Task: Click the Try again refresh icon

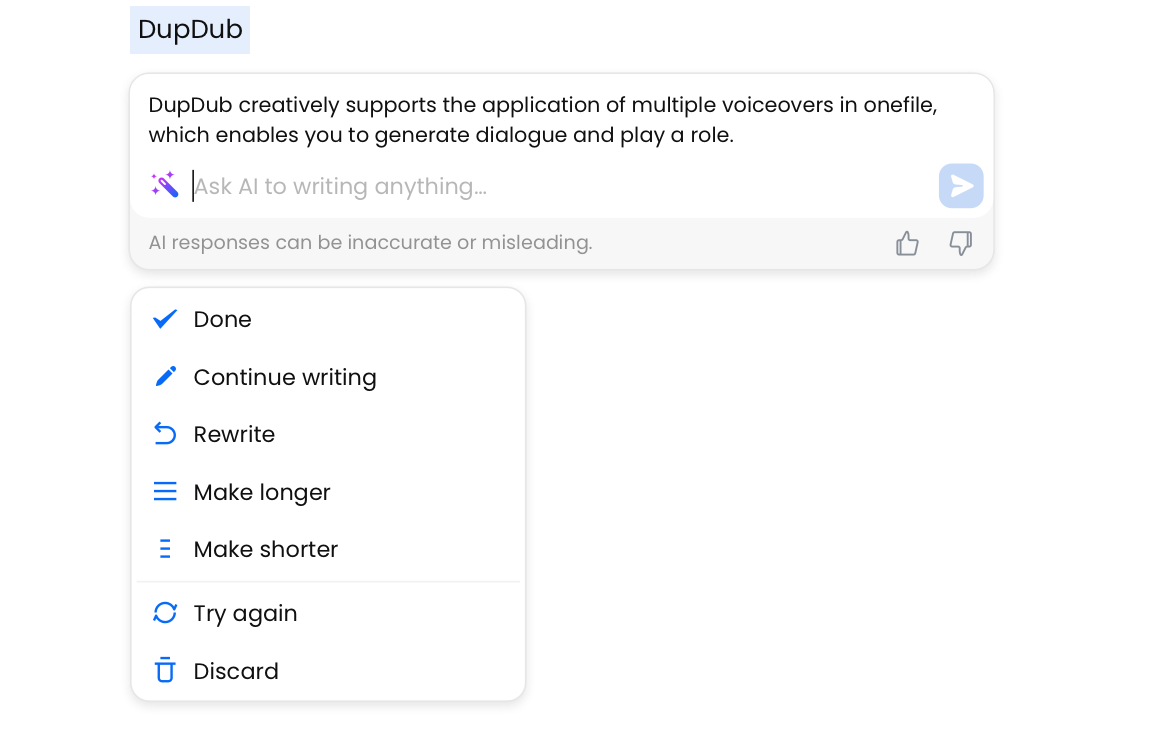Action: tap(166, 612)
